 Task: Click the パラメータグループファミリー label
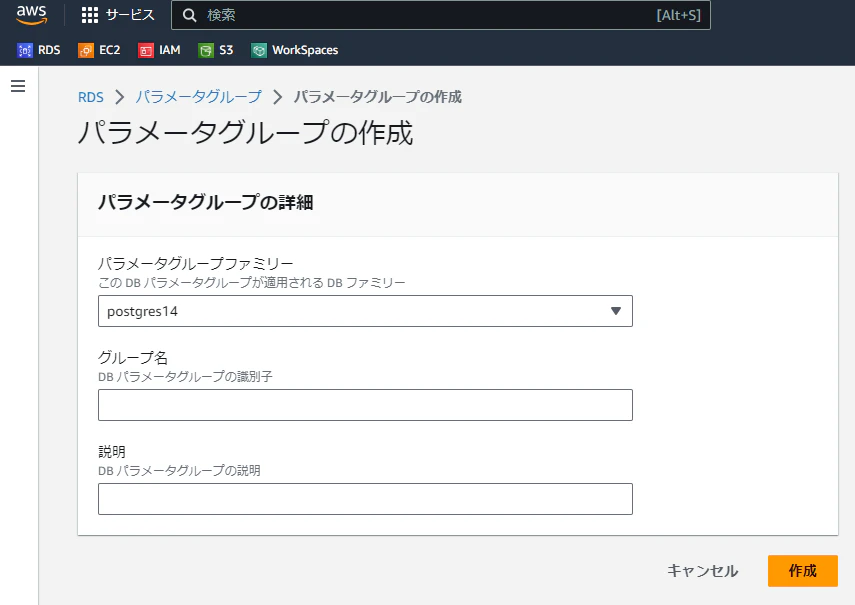click(x=196, y=264)
